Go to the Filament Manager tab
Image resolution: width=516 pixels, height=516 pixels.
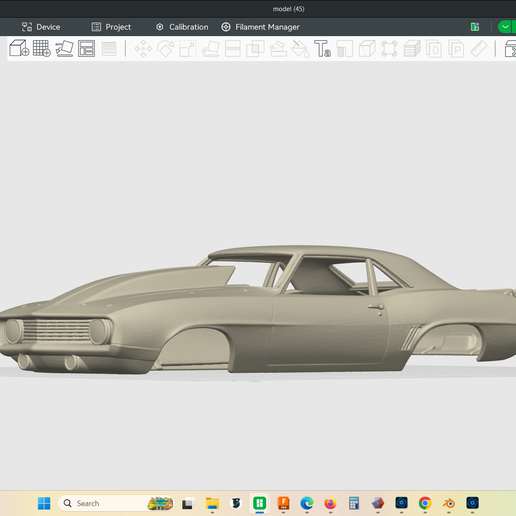(x=260, y=27)
